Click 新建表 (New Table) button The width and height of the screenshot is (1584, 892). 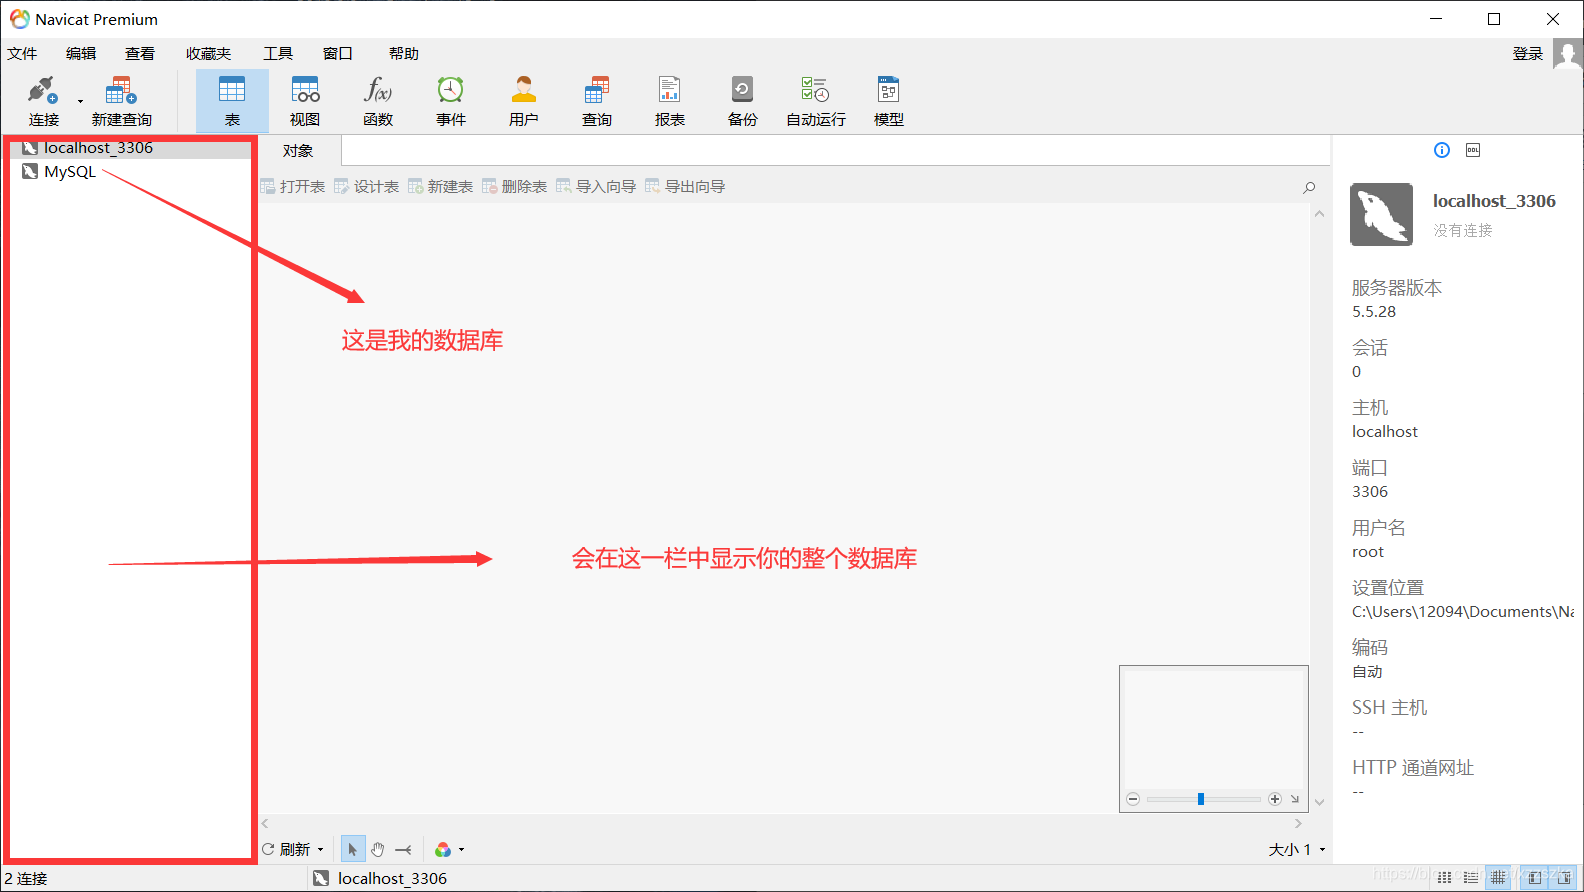(441, 187)
